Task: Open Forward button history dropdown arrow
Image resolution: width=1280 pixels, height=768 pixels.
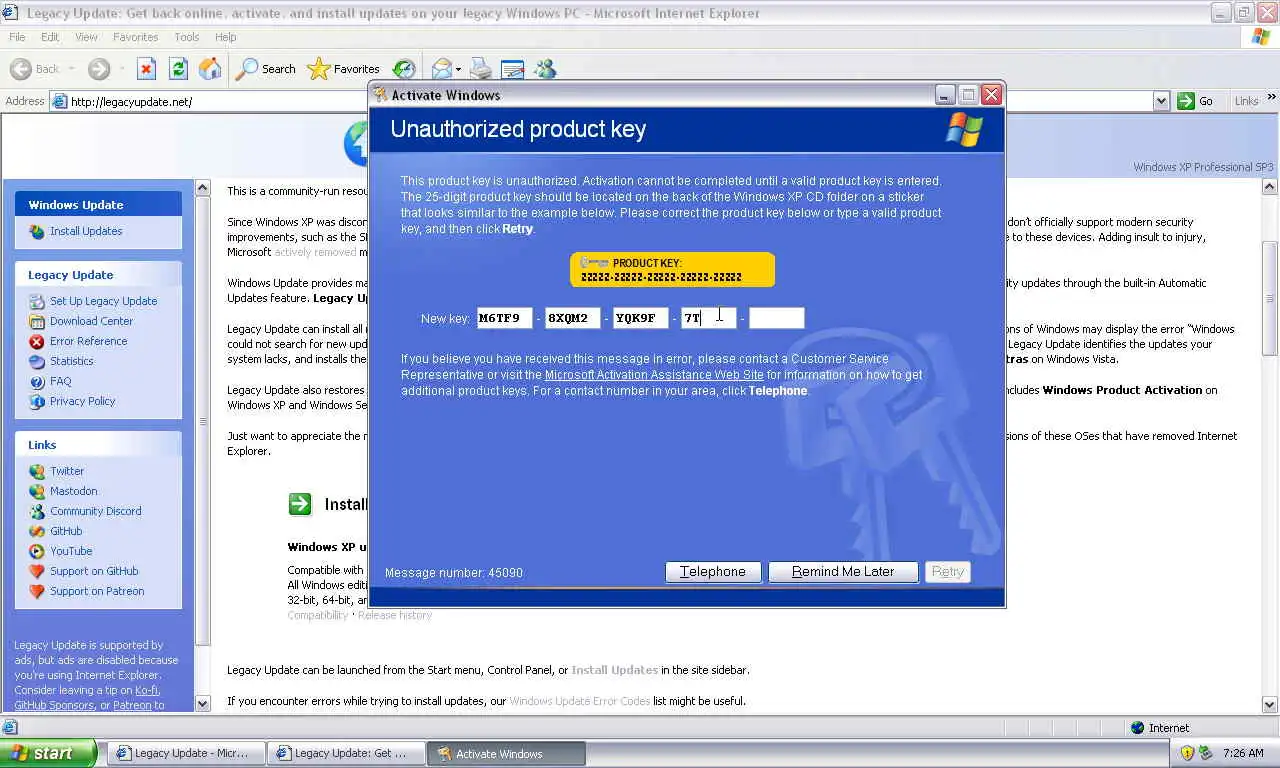Action: tap(121, 69)
